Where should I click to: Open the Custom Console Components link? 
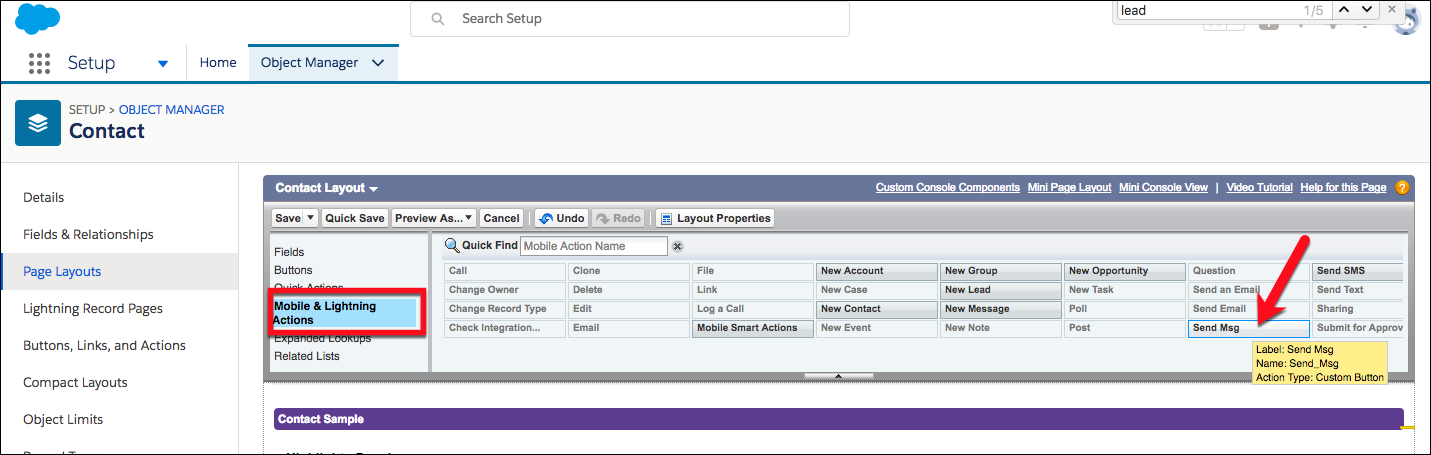948,187
